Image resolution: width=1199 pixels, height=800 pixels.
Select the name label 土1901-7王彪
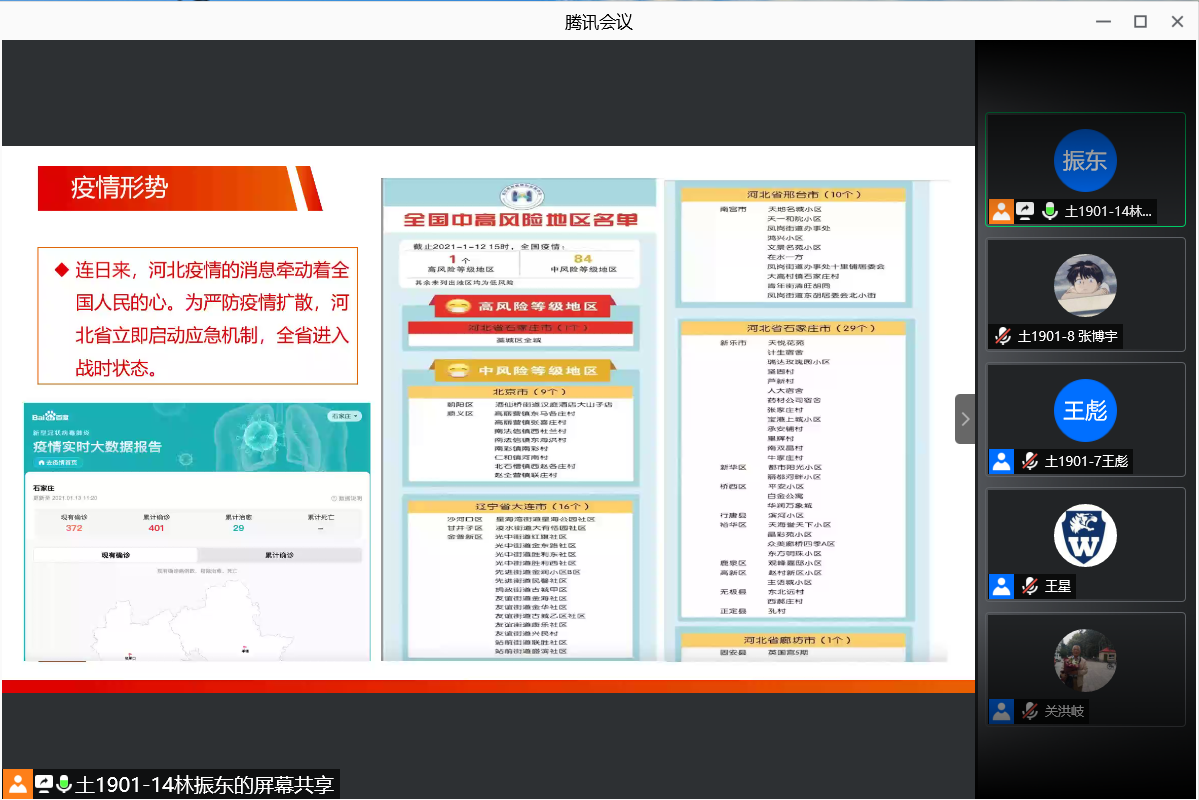(x=1087, y=461)
